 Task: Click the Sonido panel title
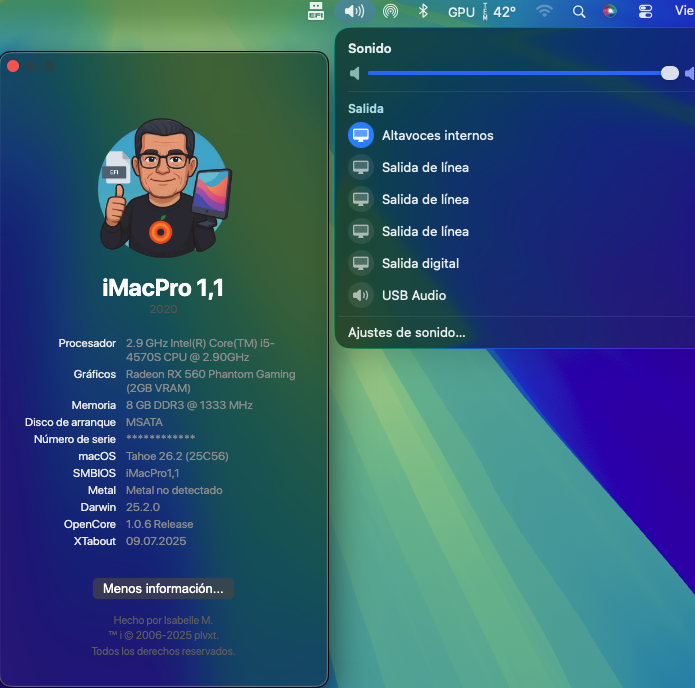(x=370, y=48)
